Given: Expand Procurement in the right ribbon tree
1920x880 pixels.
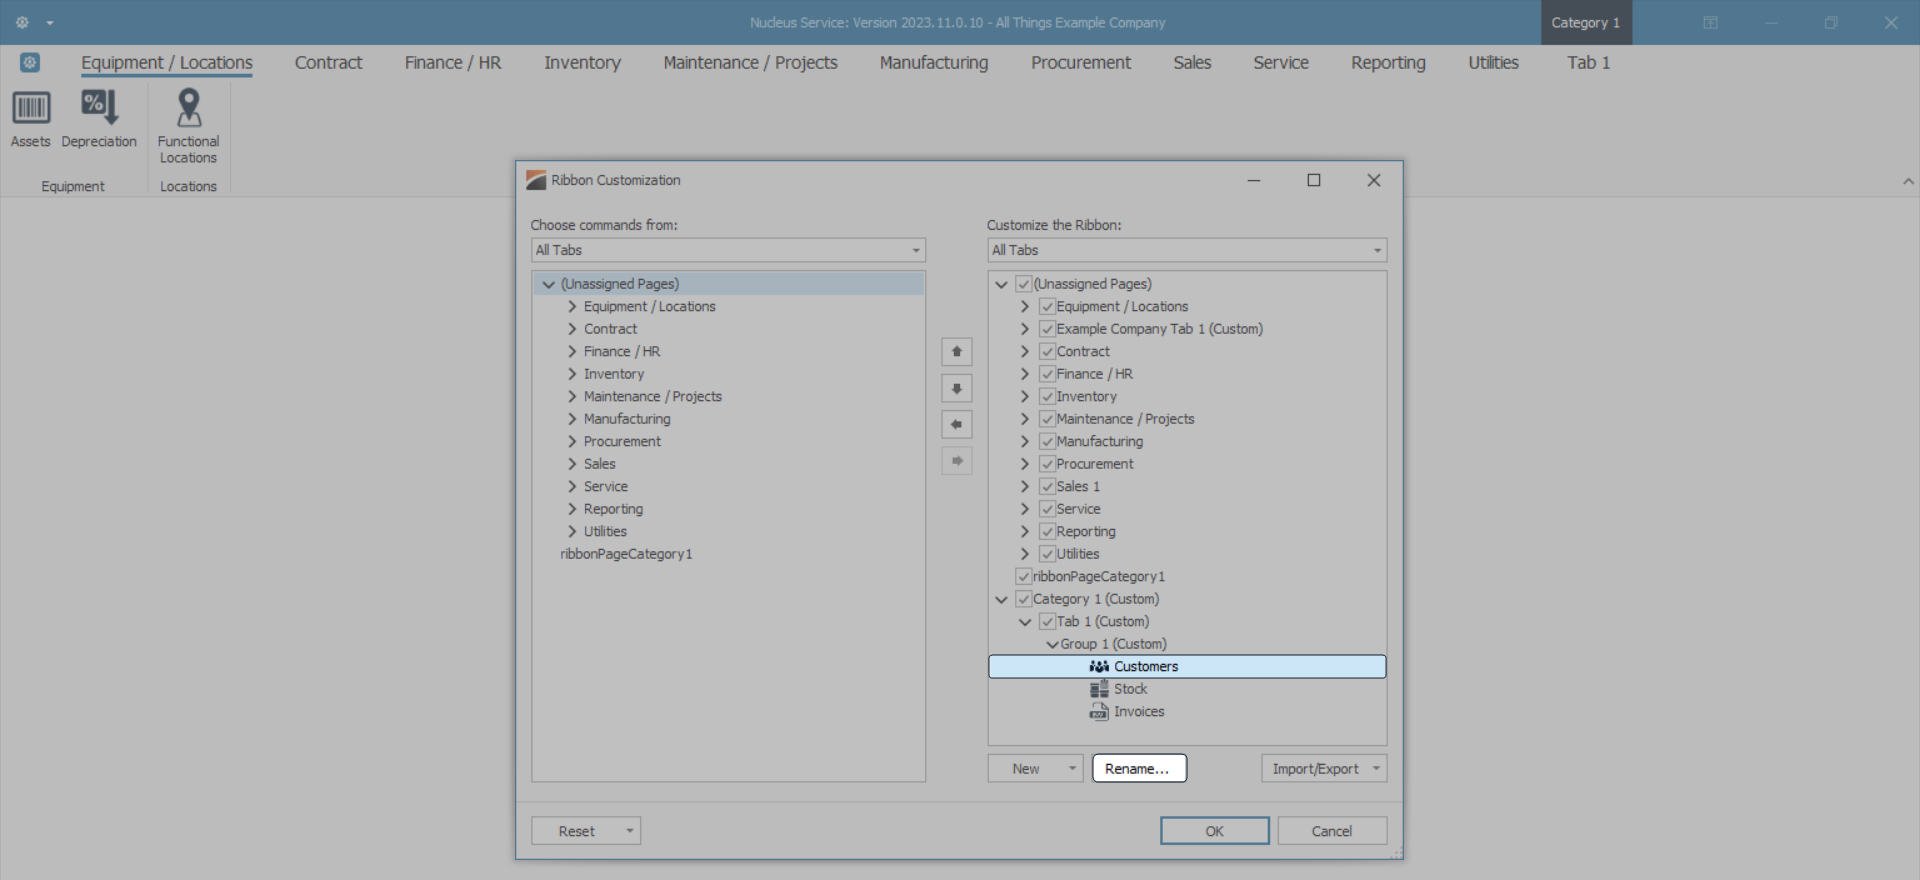Looking at the screenshot, I should pos(1024,464).
